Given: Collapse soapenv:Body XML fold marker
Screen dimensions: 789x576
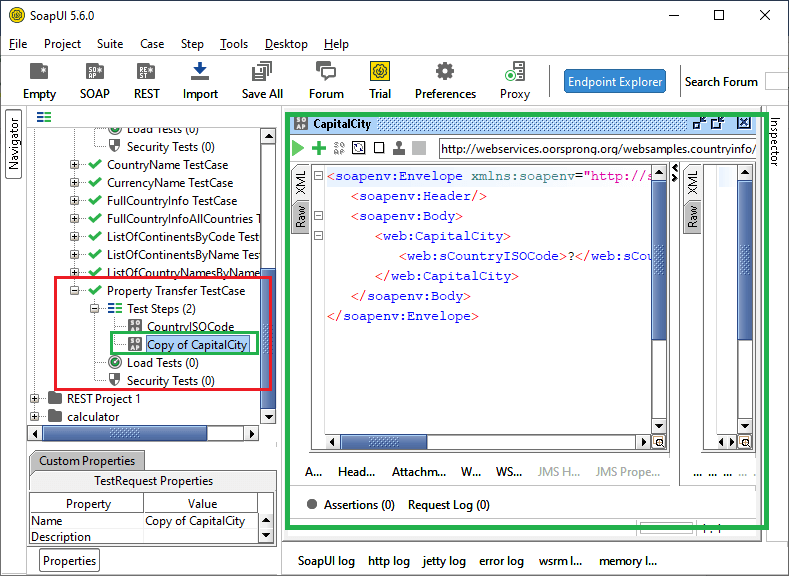Looking at the screenshot, I should tap(319, 215).
